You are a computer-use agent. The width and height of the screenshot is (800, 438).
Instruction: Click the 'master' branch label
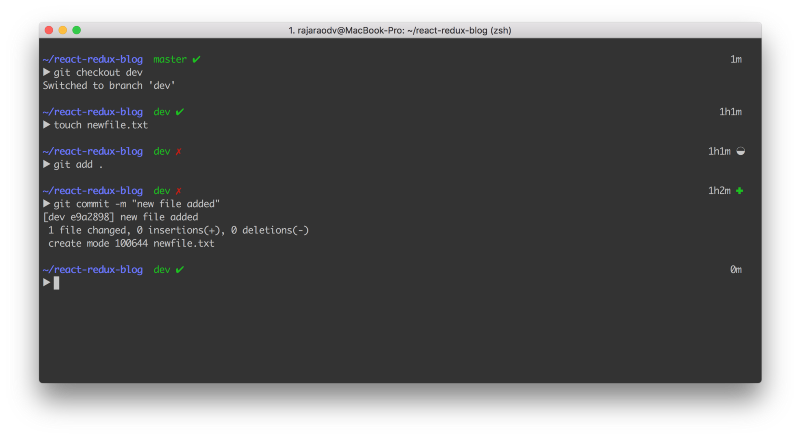[x=170, y=59]
